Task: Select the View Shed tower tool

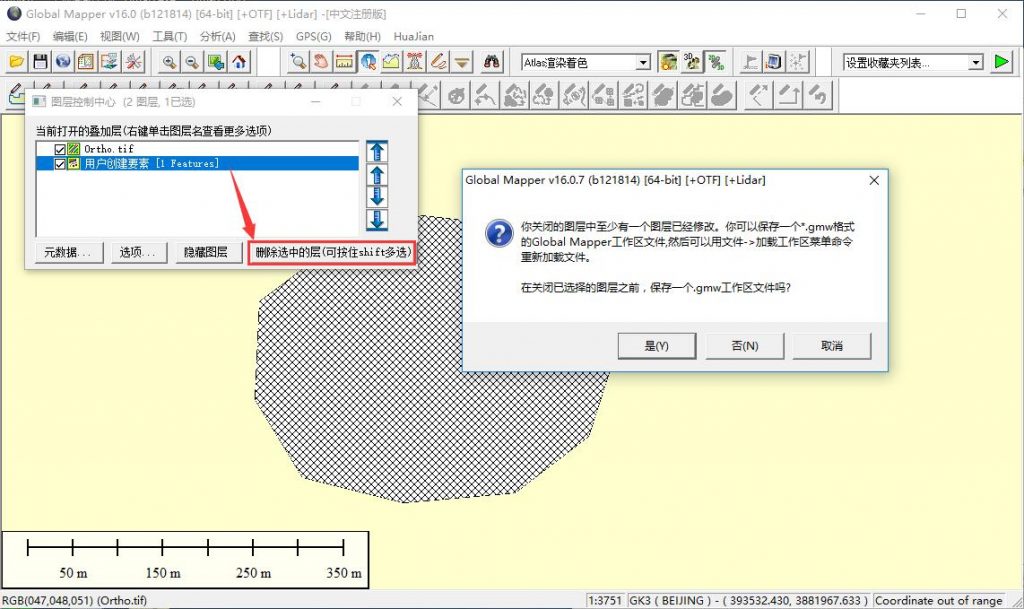Action: coord(415,62)
